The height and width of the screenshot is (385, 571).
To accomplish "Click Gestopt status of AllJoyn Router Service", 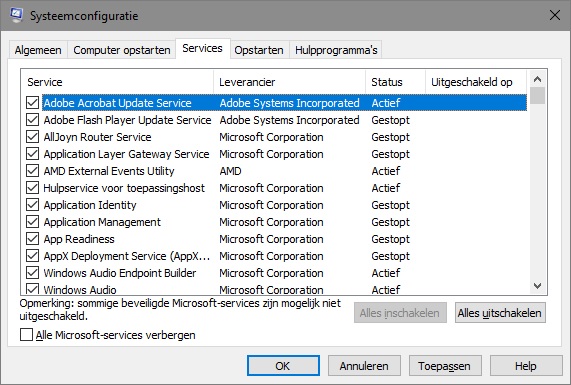I will pos(390,137).
